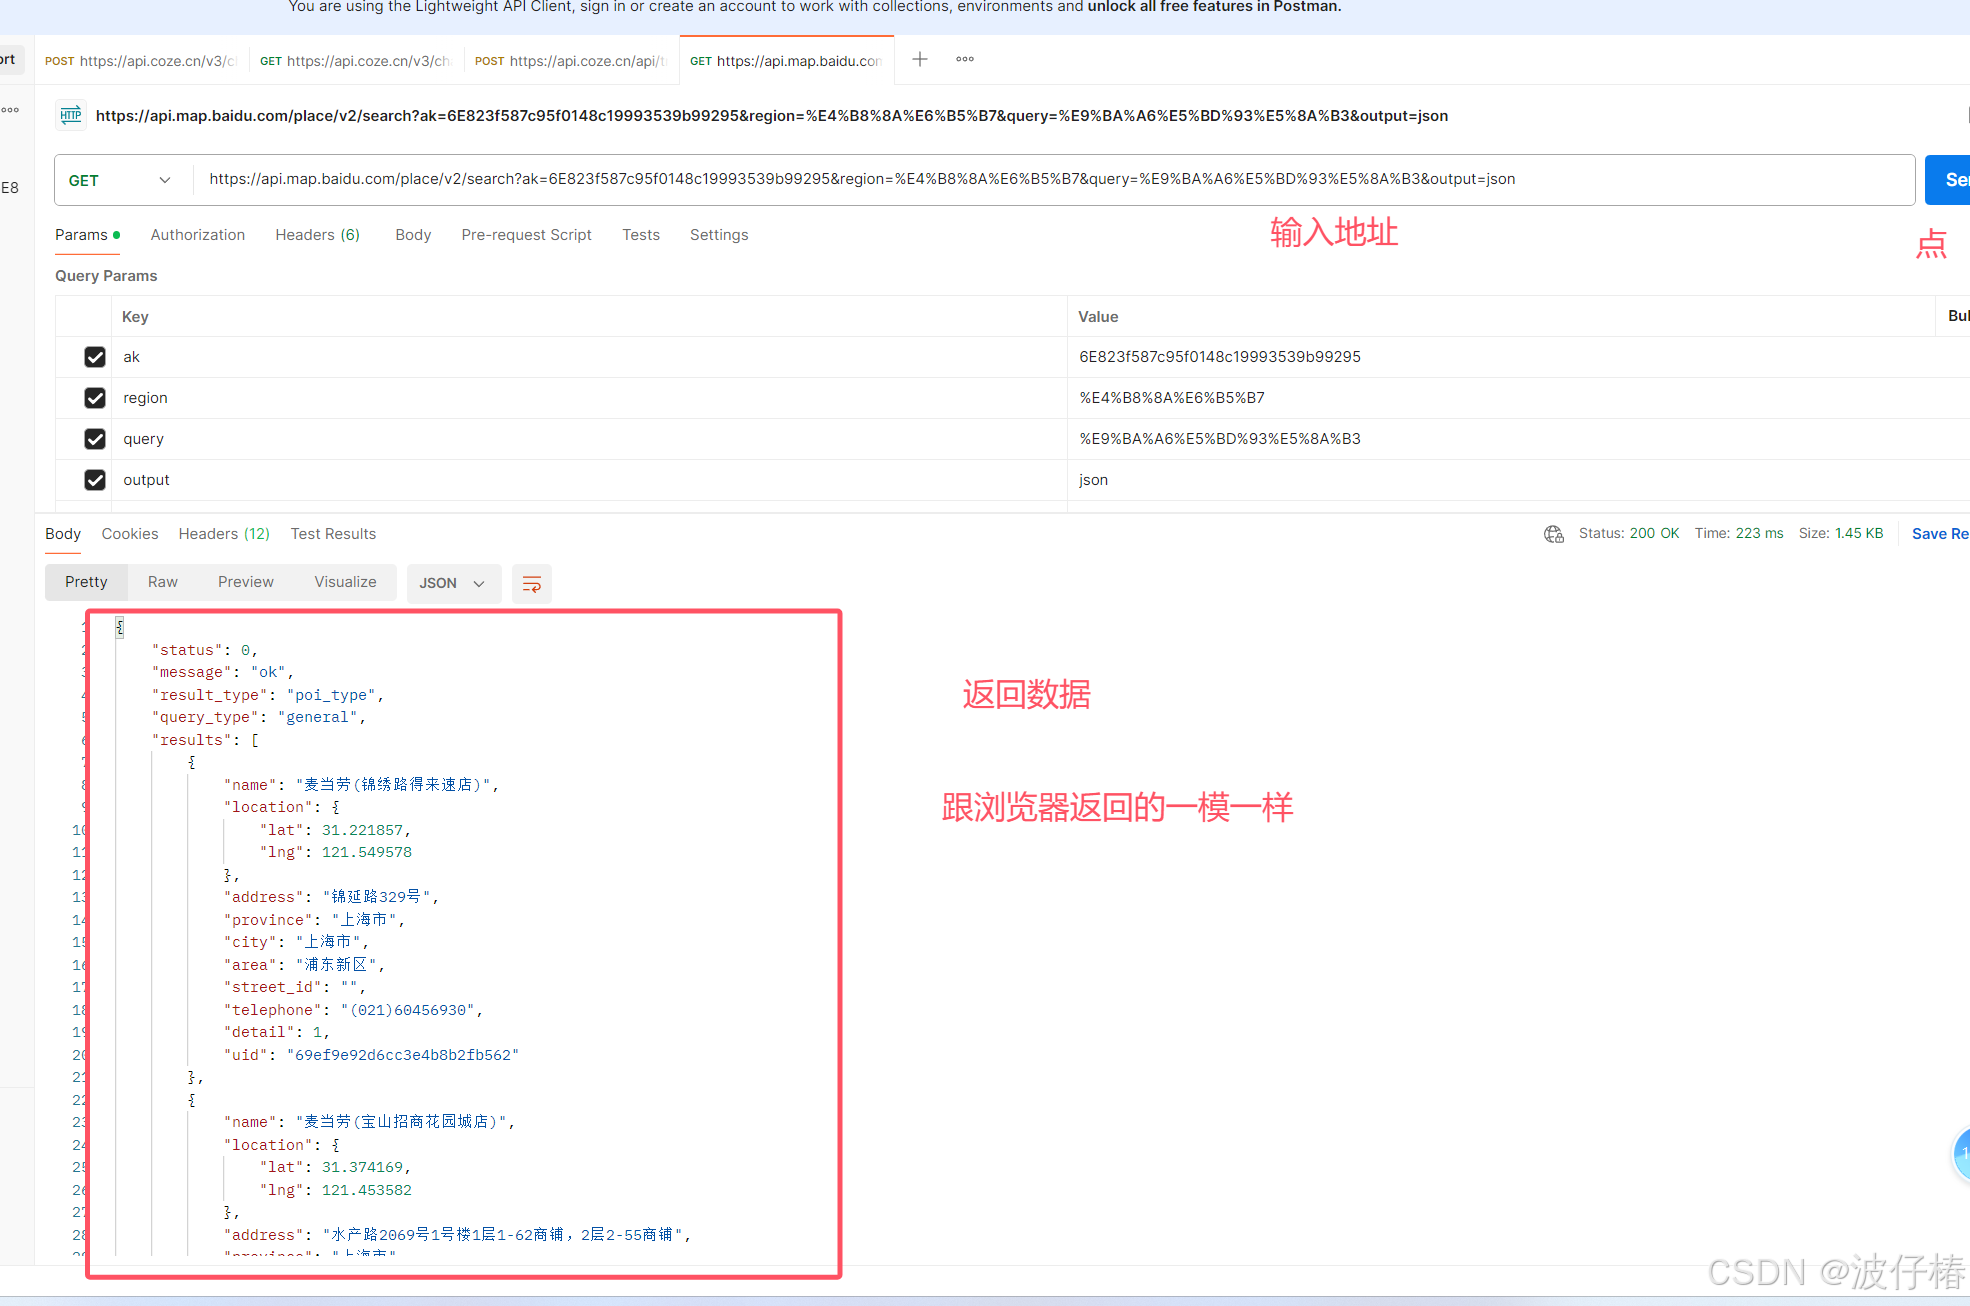This screenshot has width=1970, height=1306.
Task: Toggle the word wrap lines icon
Action: (x=532, y=583)
